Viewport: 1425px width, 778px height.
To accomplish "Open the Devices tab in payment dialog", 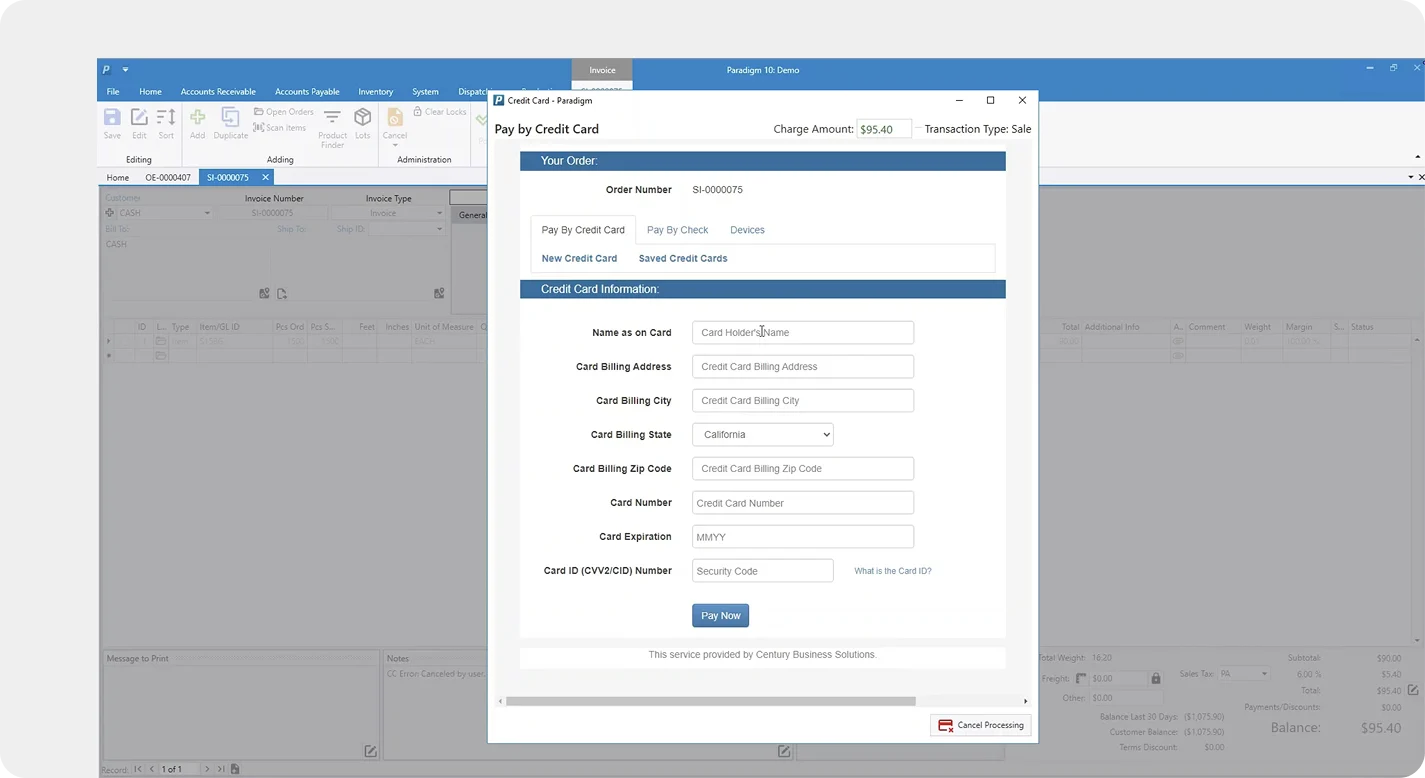I will (x=747, y=230).
